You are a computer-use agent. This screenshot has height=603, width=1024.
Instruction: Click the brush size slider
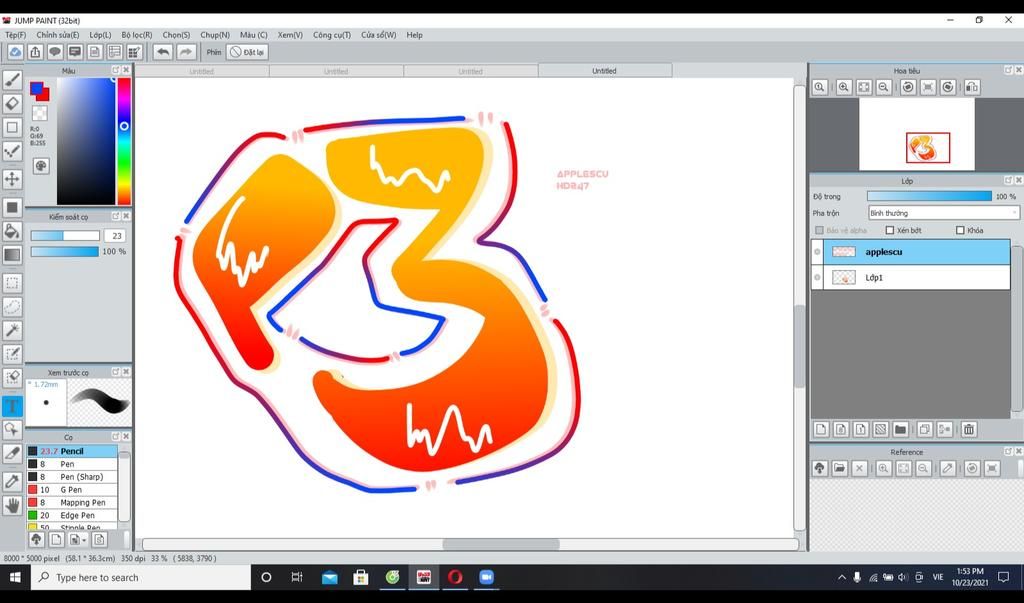[65, 236]
